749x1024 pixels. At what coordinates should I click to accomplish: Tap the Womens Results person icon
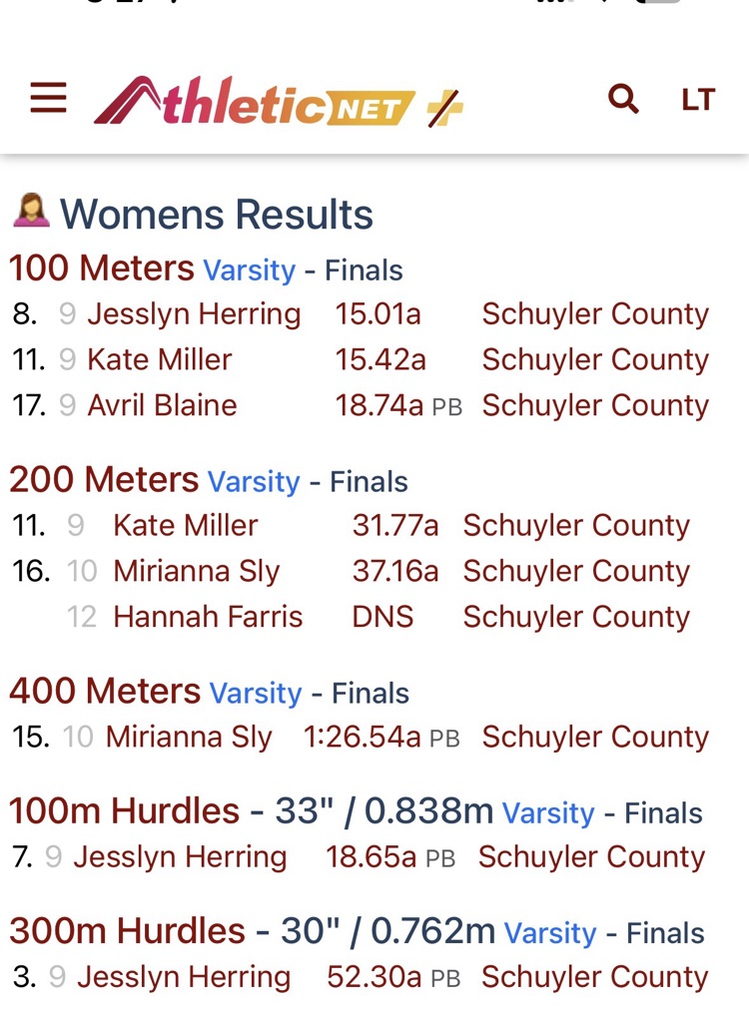[31, 212]
